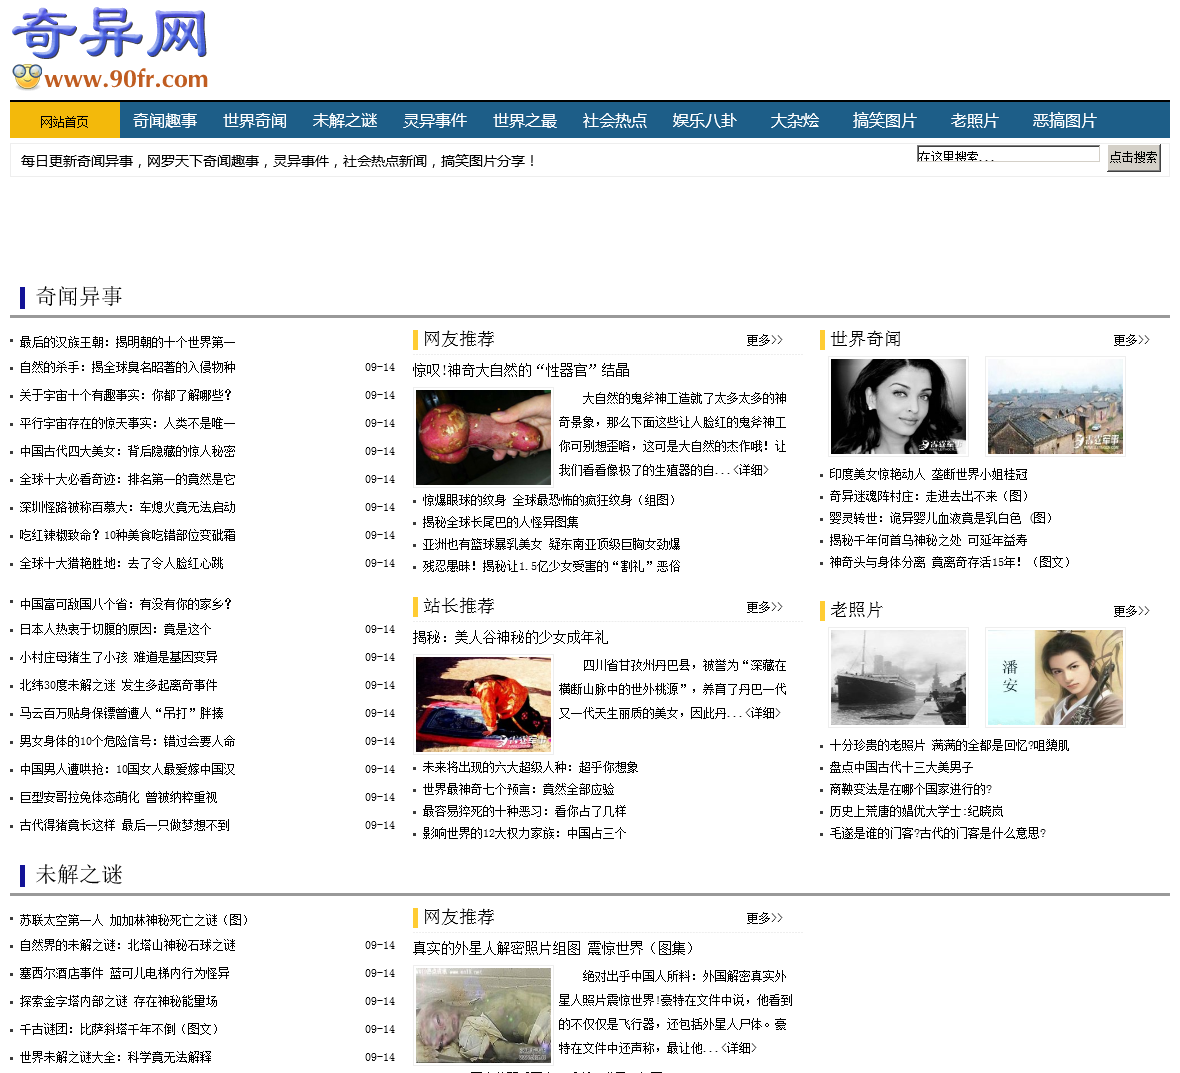The height and width of the screenshot is (1073, 1180).
Task: Open the 潘安 portrait thumbnail
Action: tap(1055, 677)
